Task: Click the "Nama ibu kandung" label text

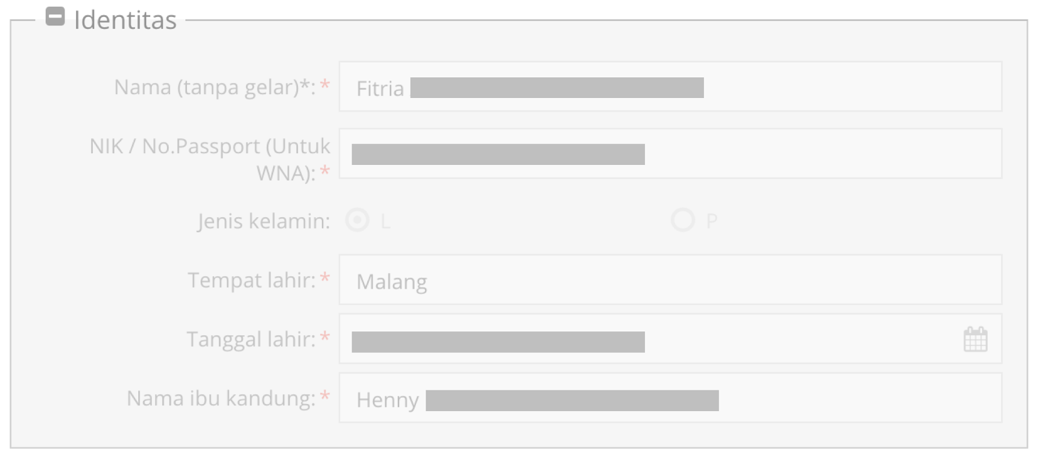Action: coord(221,398)
